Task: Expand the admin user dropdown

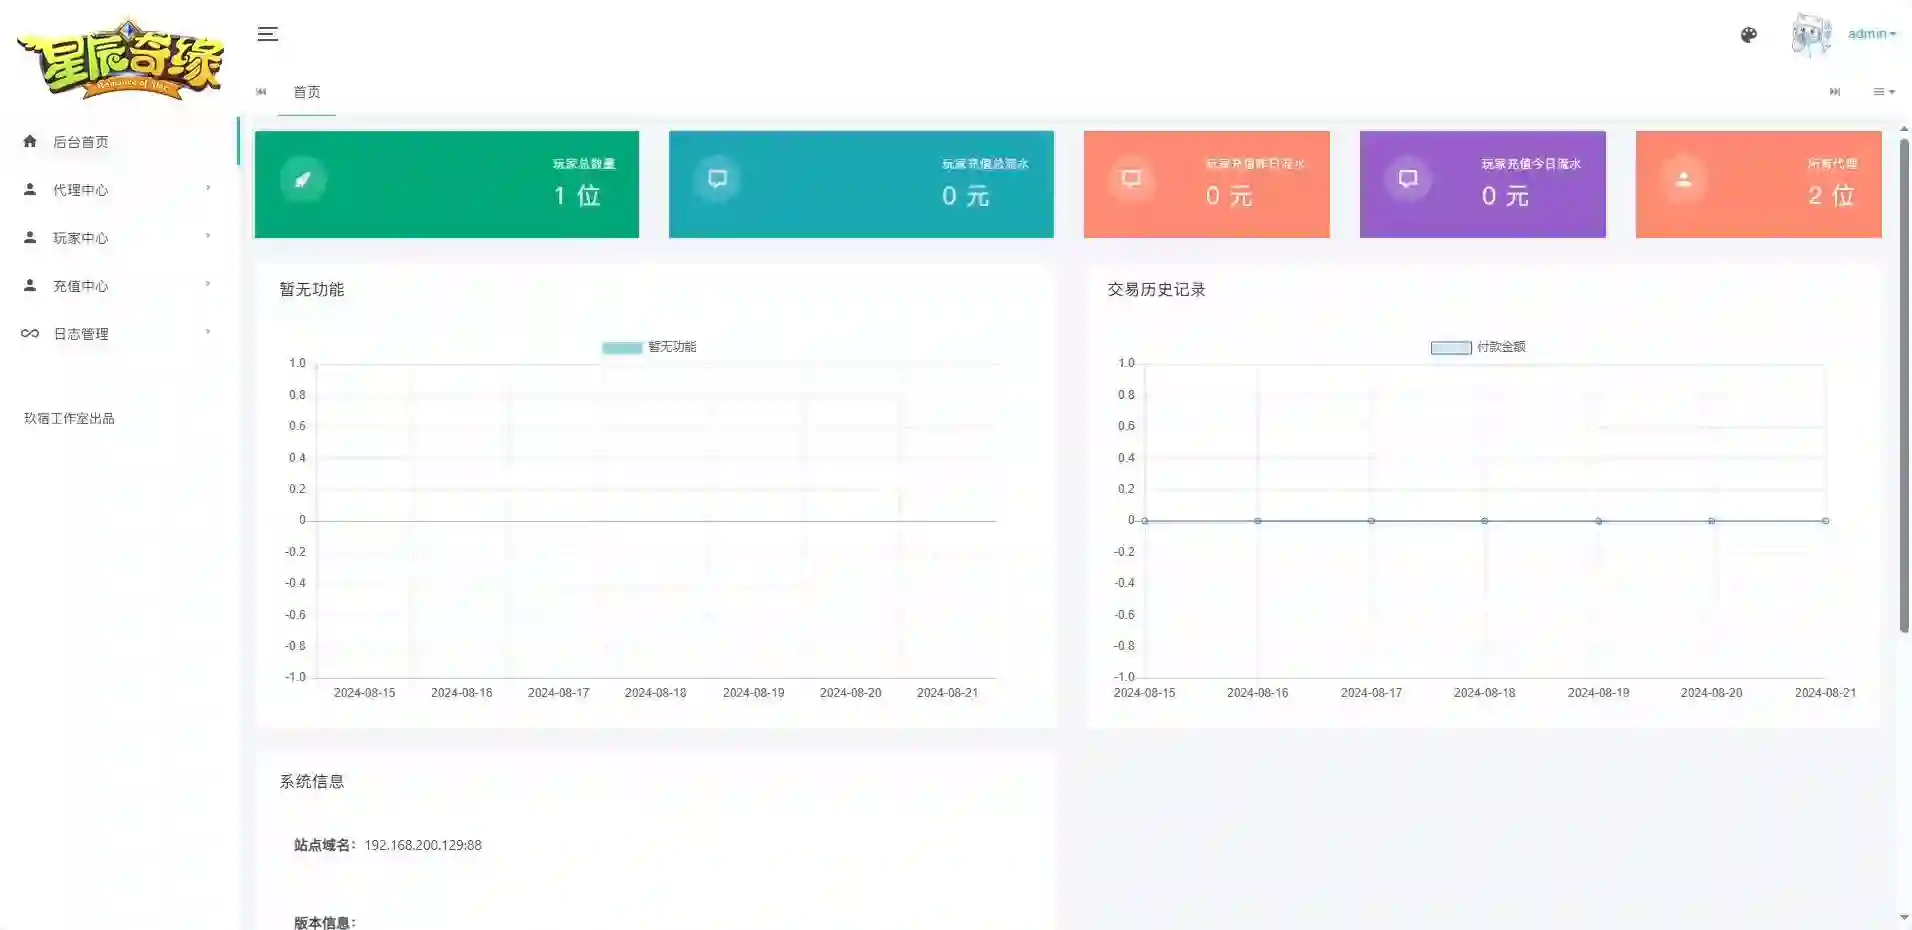Action: coord(1870,33)
